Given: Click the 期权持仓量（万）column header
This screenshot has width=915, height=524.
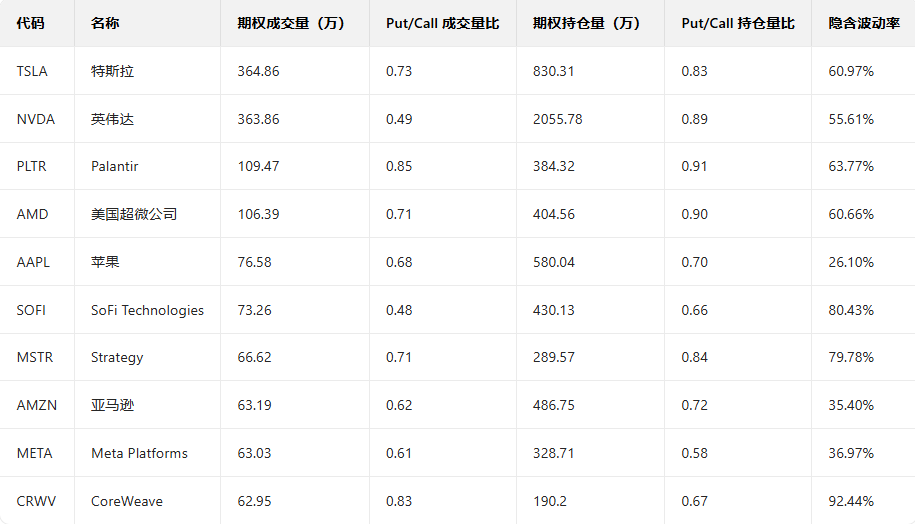Looking at the screenshot, I should pos(587,23).
